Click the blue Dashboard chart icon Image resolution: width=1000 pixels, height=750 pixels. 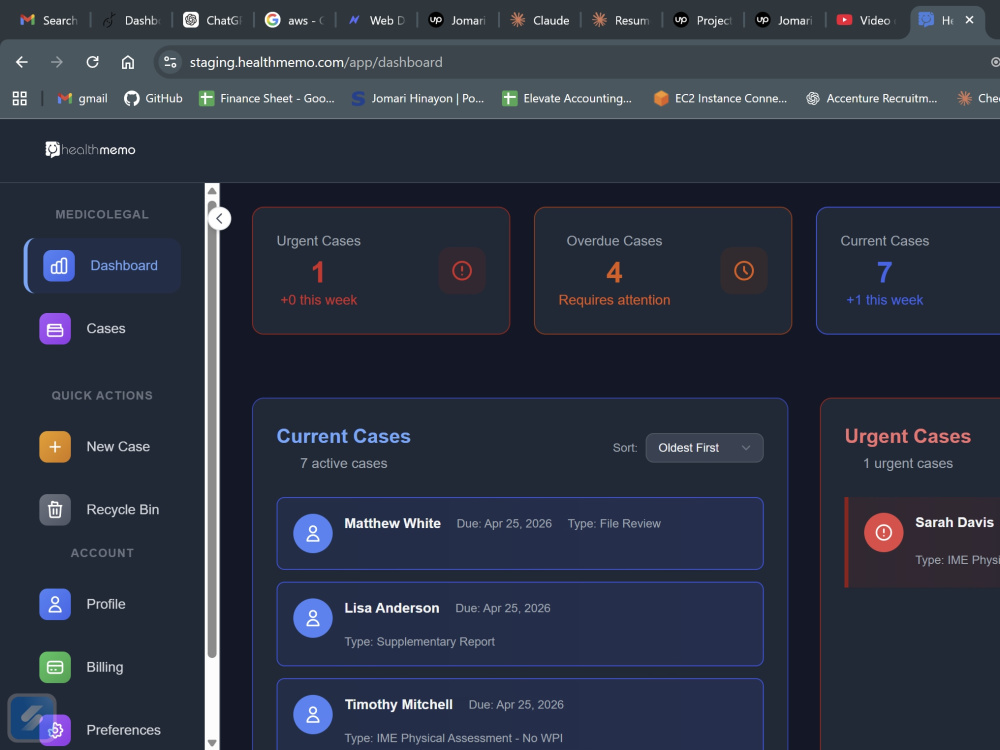59,265
